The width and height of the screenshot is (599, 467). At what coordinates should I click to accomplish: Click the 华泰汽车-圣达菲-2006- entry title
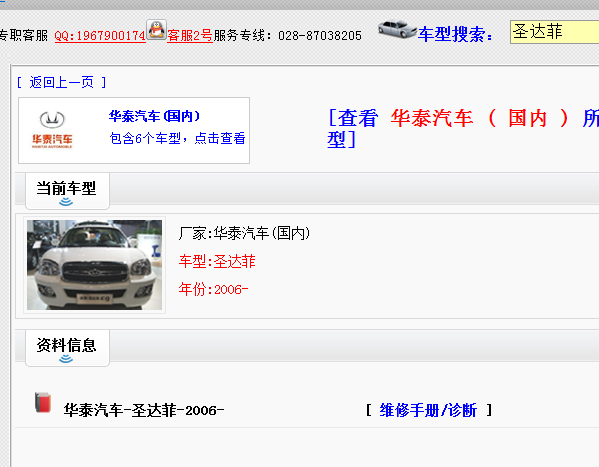coord(144,410)
